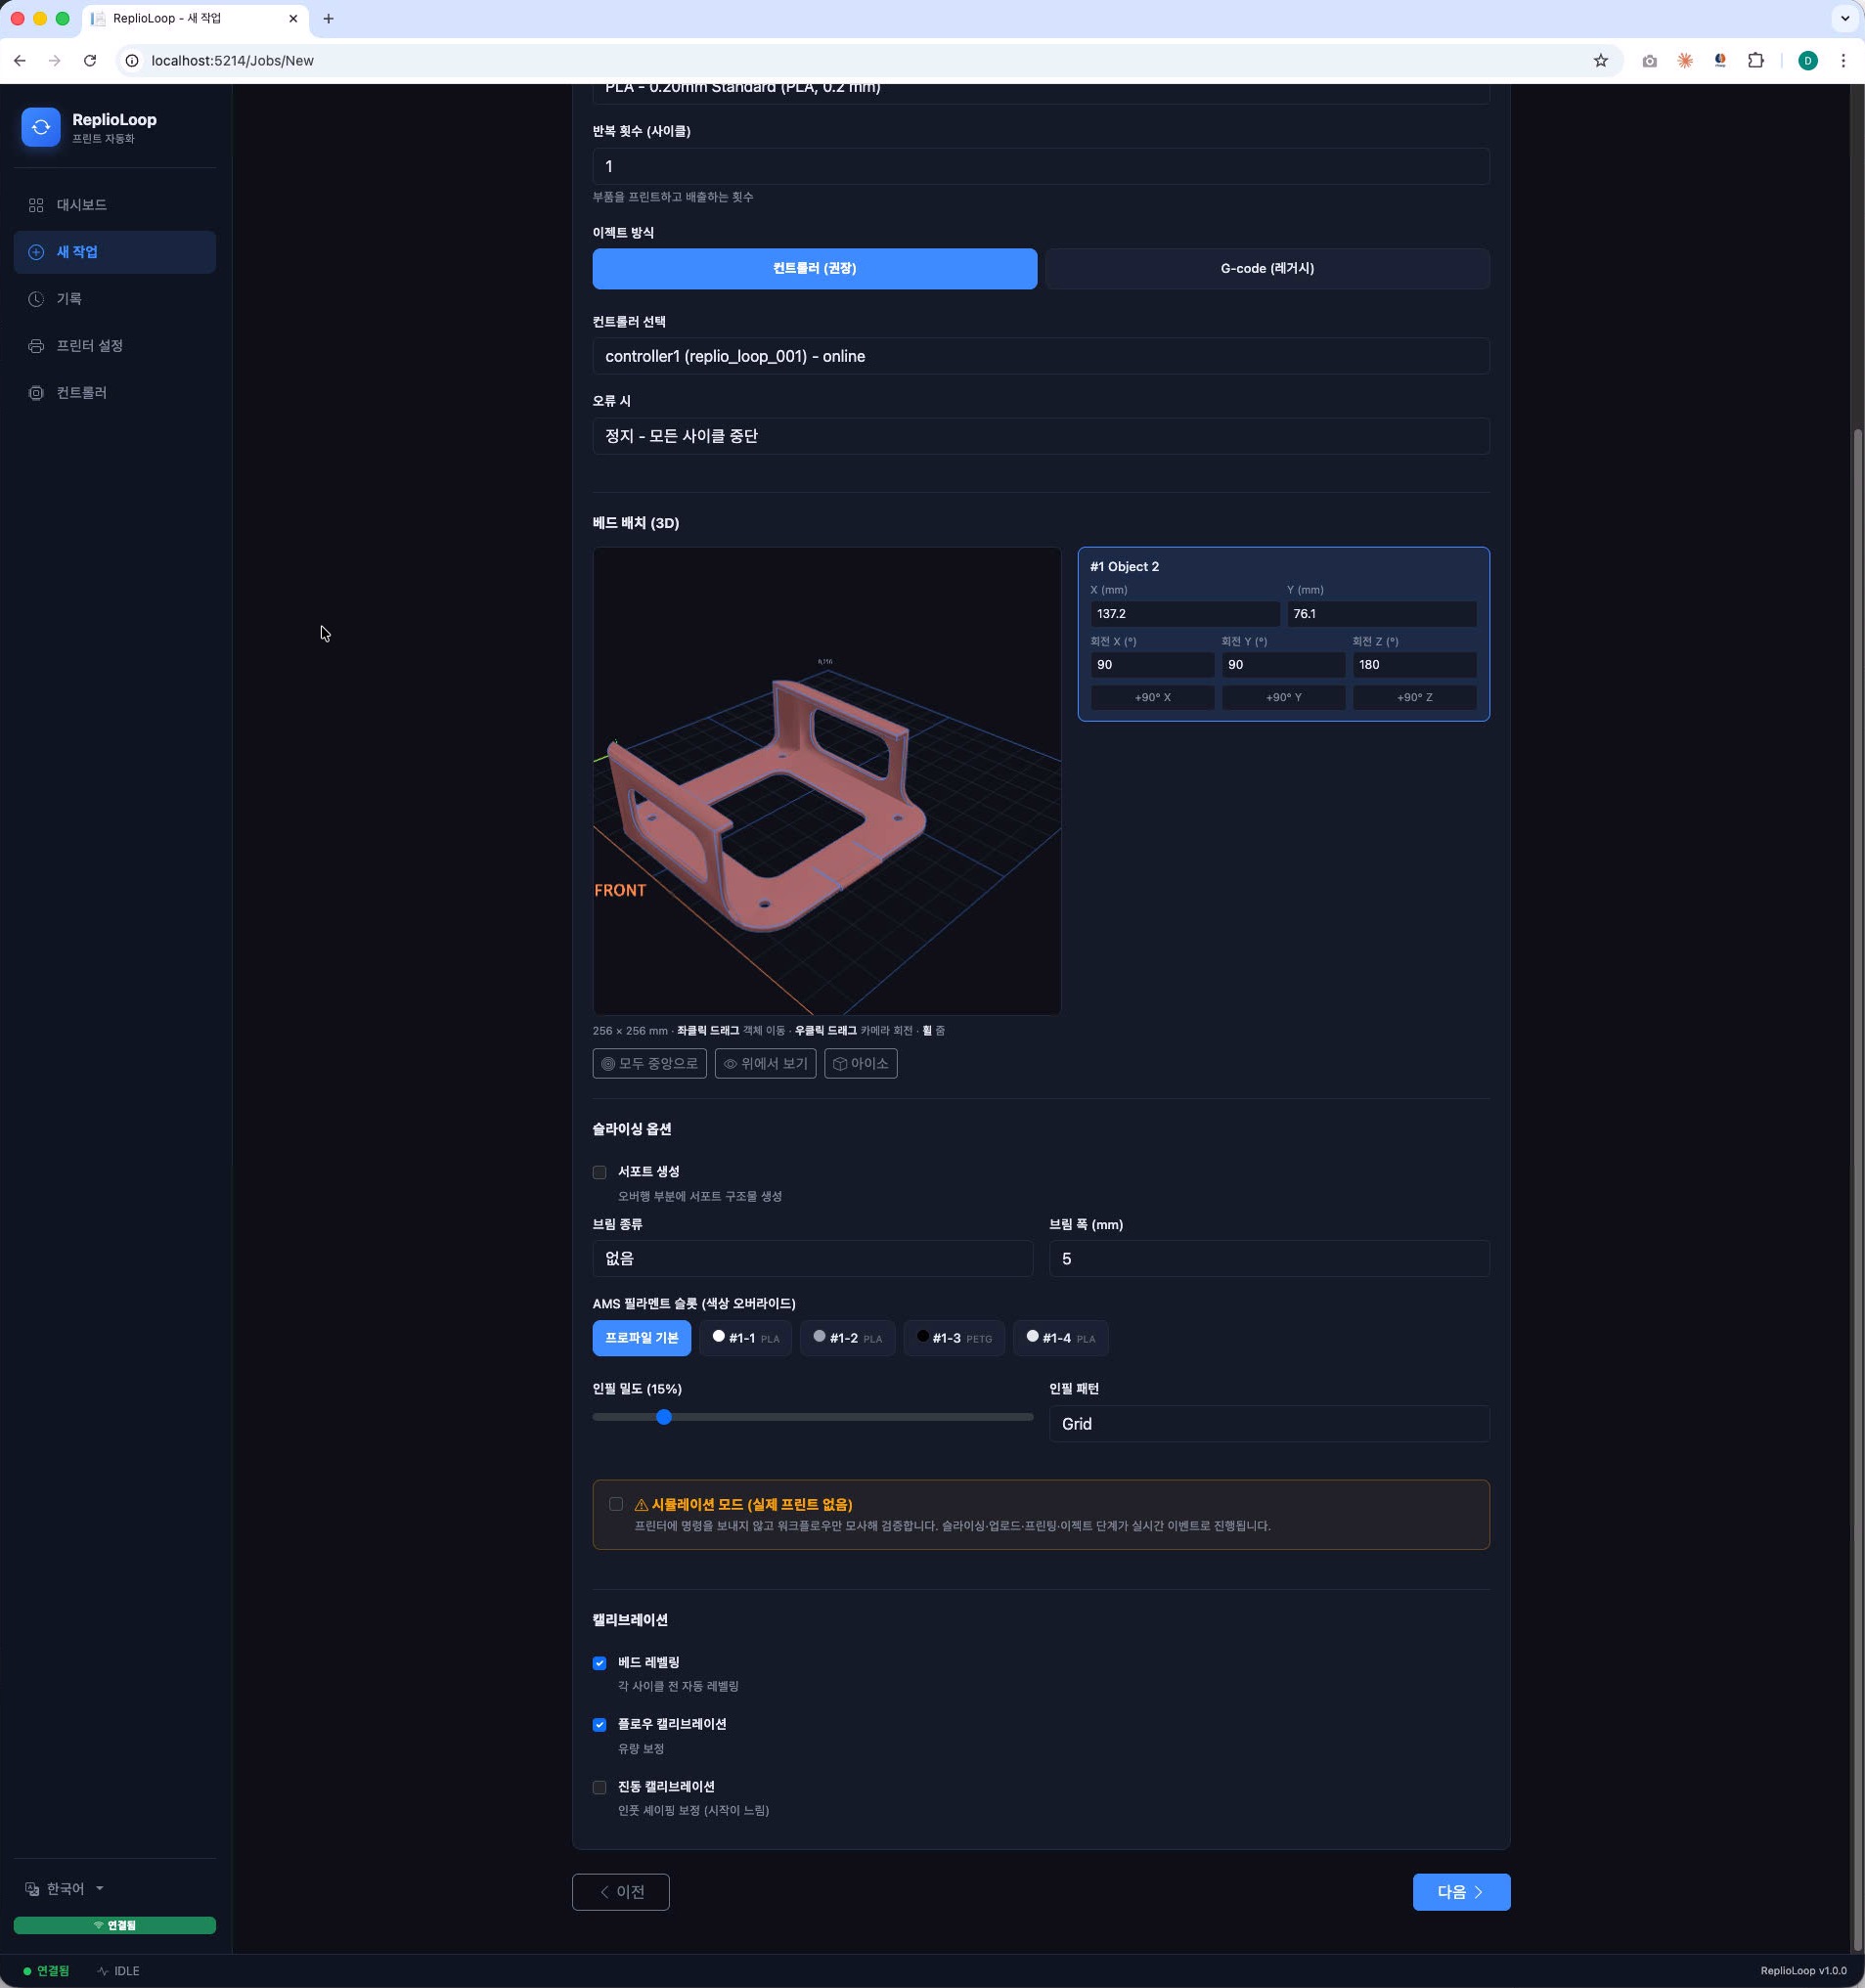The width and height of the screenshot is (1865, 1988).
Task: Select AMS slot #1-3 PETG
Action: click(x=954, y=1338)
